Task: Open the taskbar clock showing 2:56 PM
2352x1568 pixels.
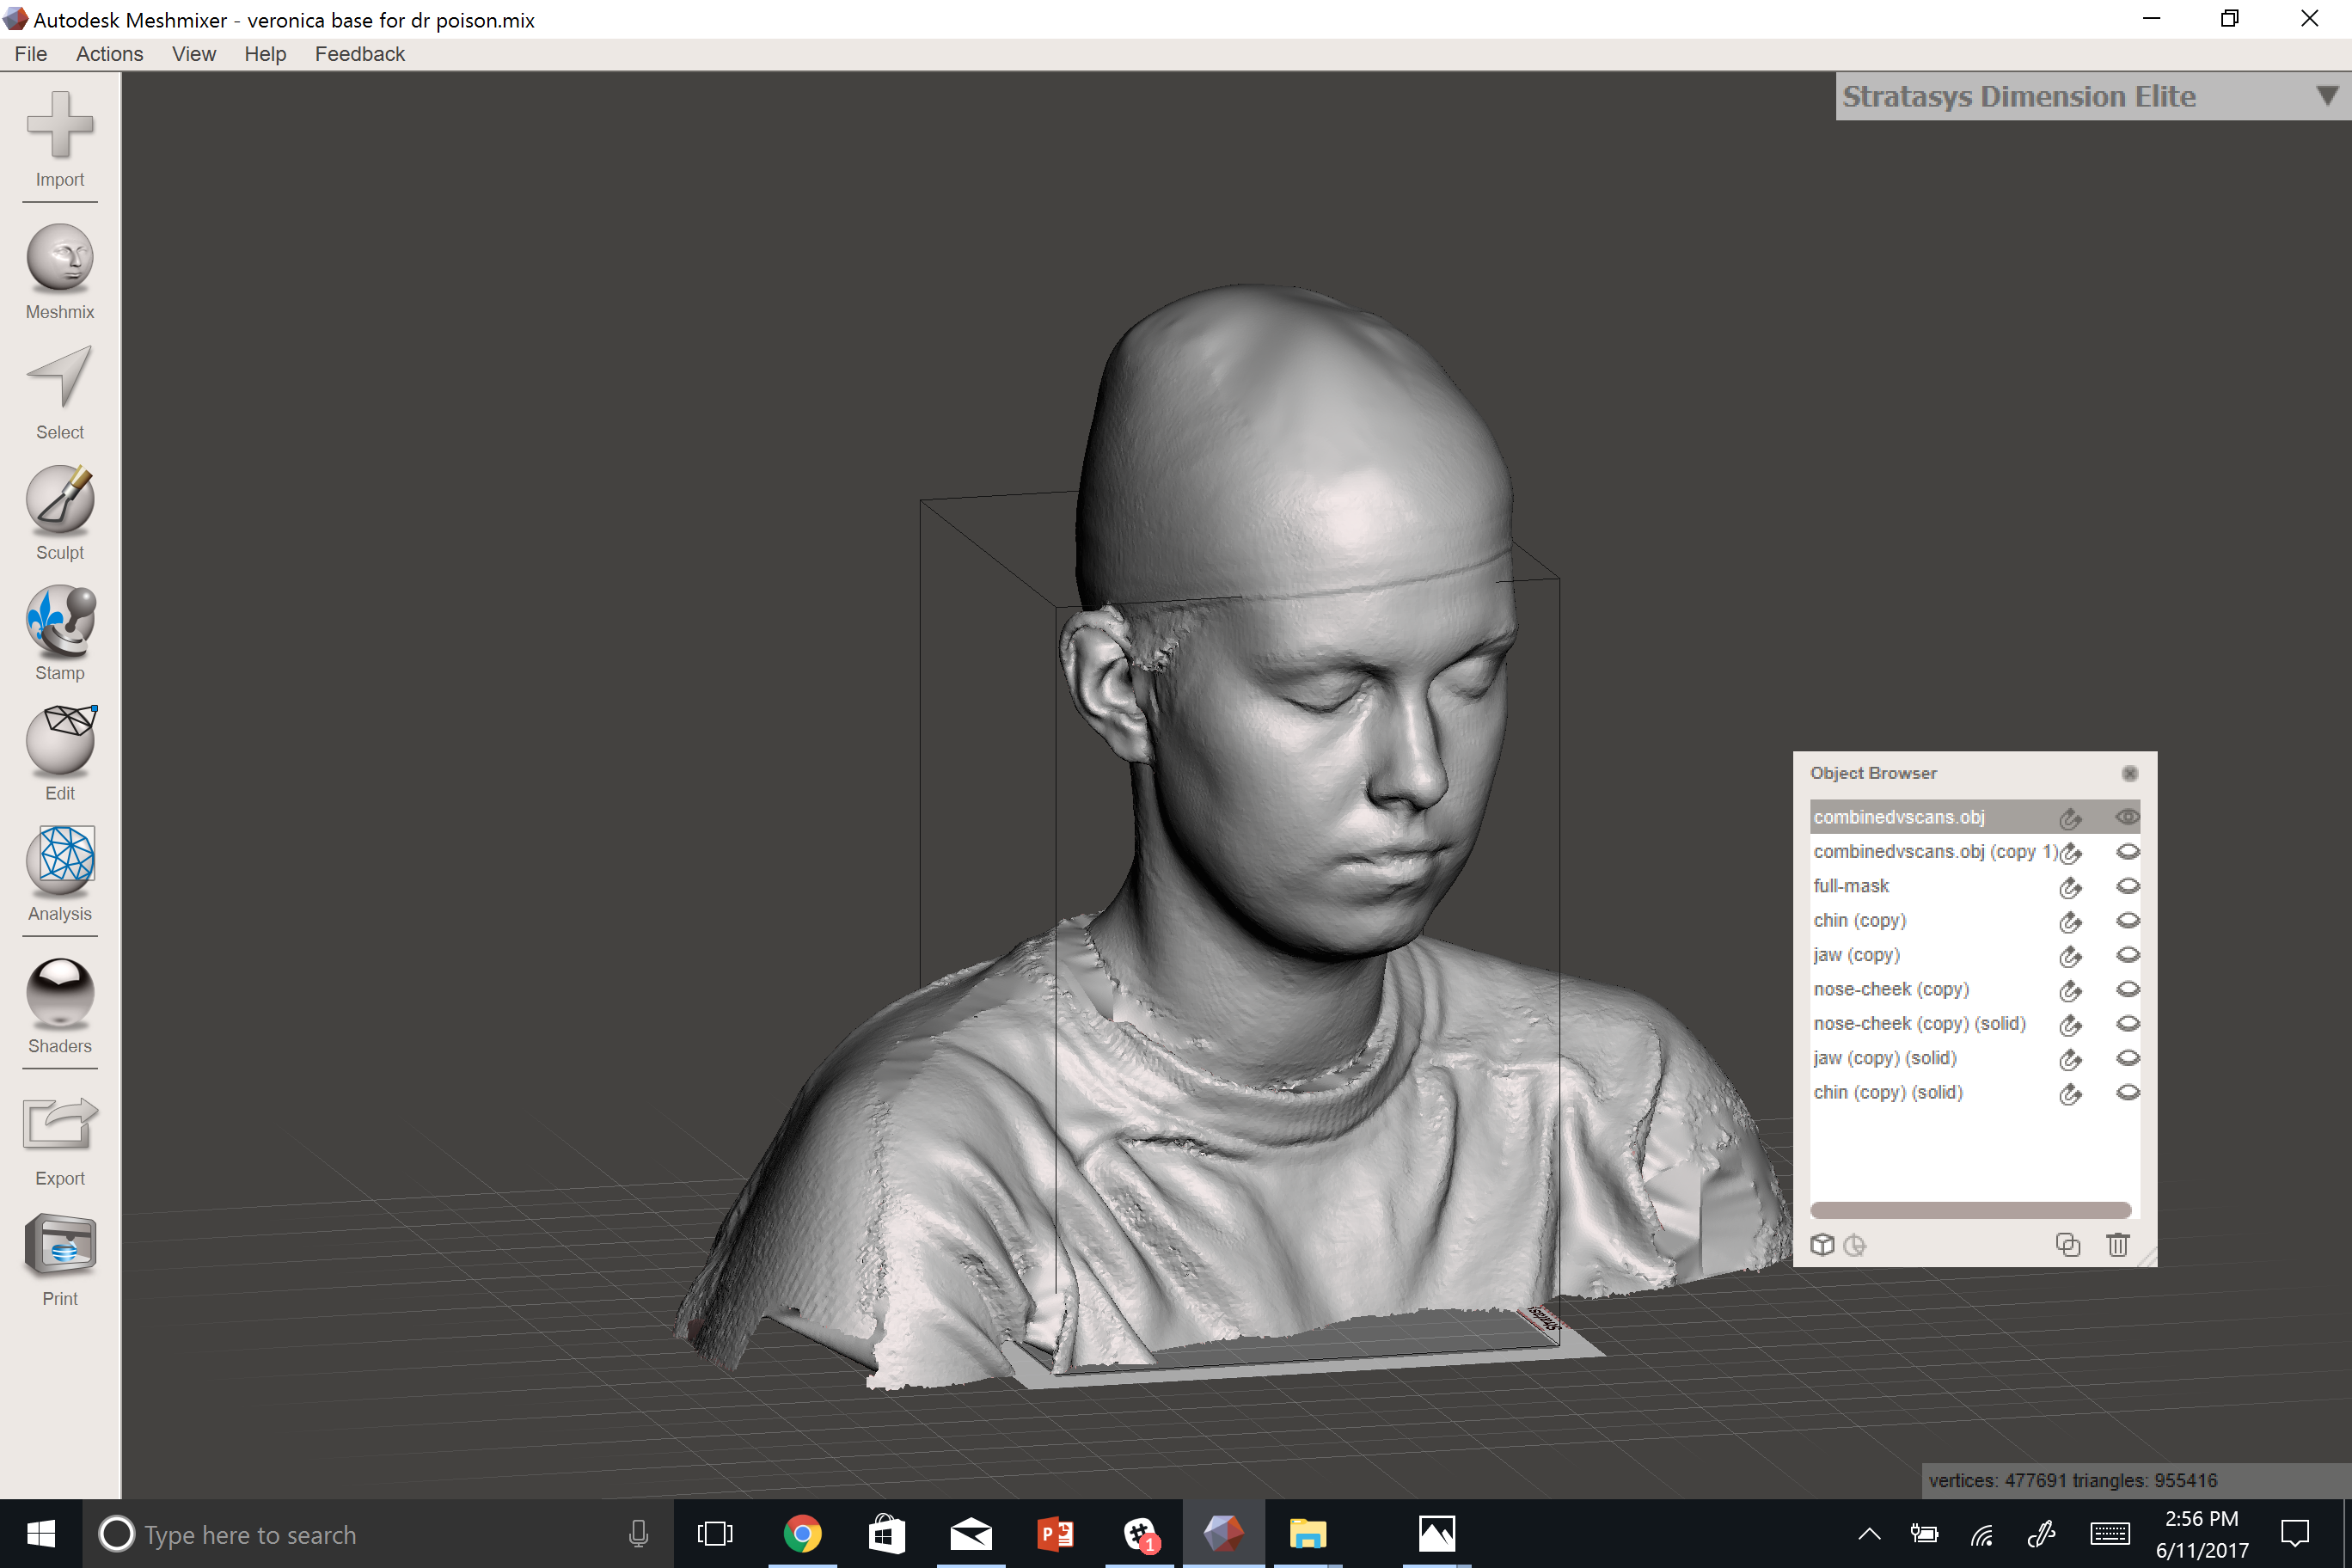Action: [2201, 1534]
